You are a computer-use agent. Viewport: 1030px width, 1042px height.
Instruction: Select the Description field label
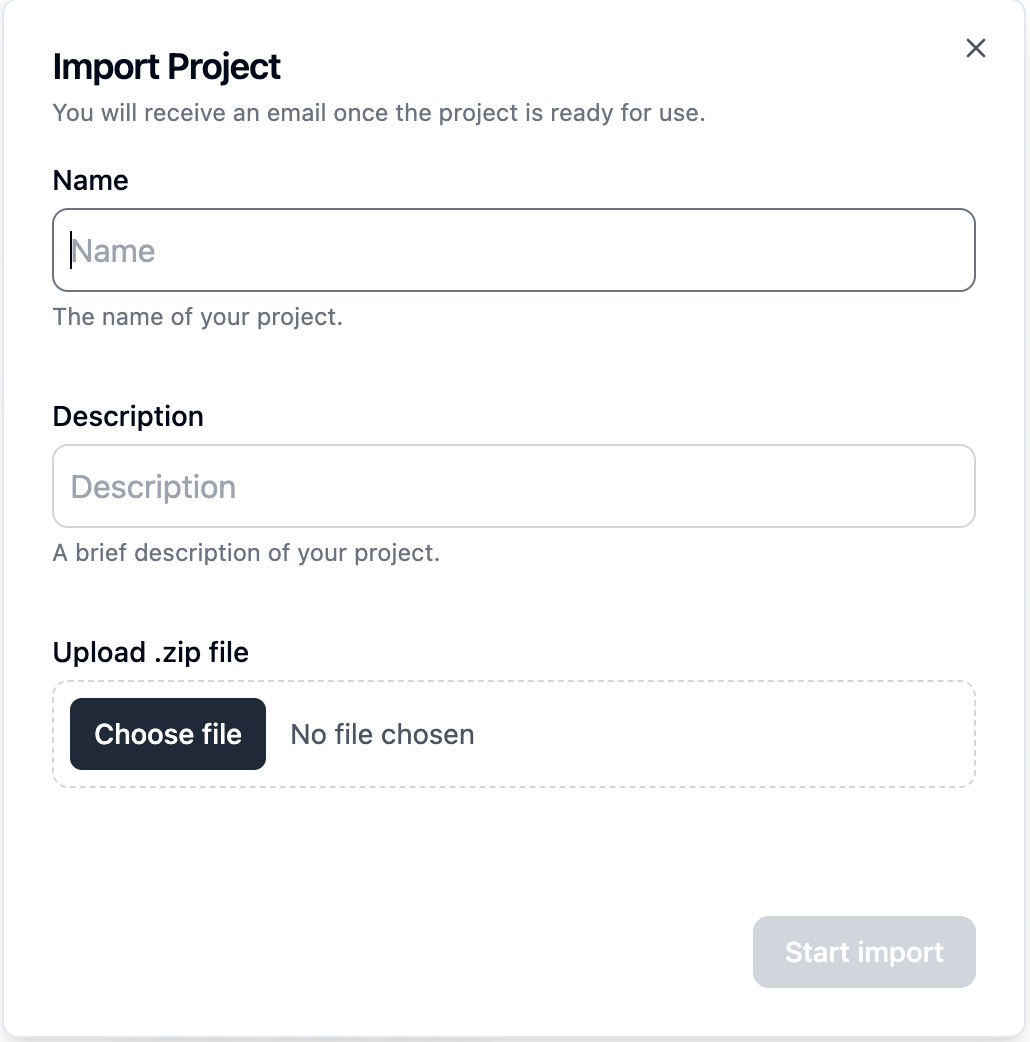click(128, 416)
